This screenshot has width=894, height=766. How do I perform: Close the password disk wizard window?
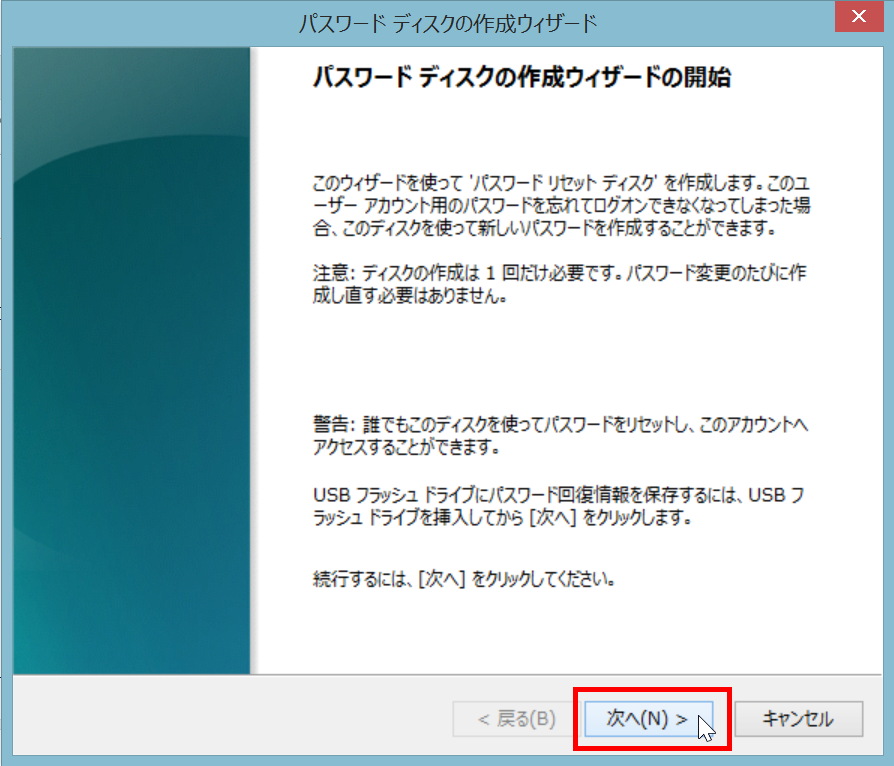click(859, 17)
